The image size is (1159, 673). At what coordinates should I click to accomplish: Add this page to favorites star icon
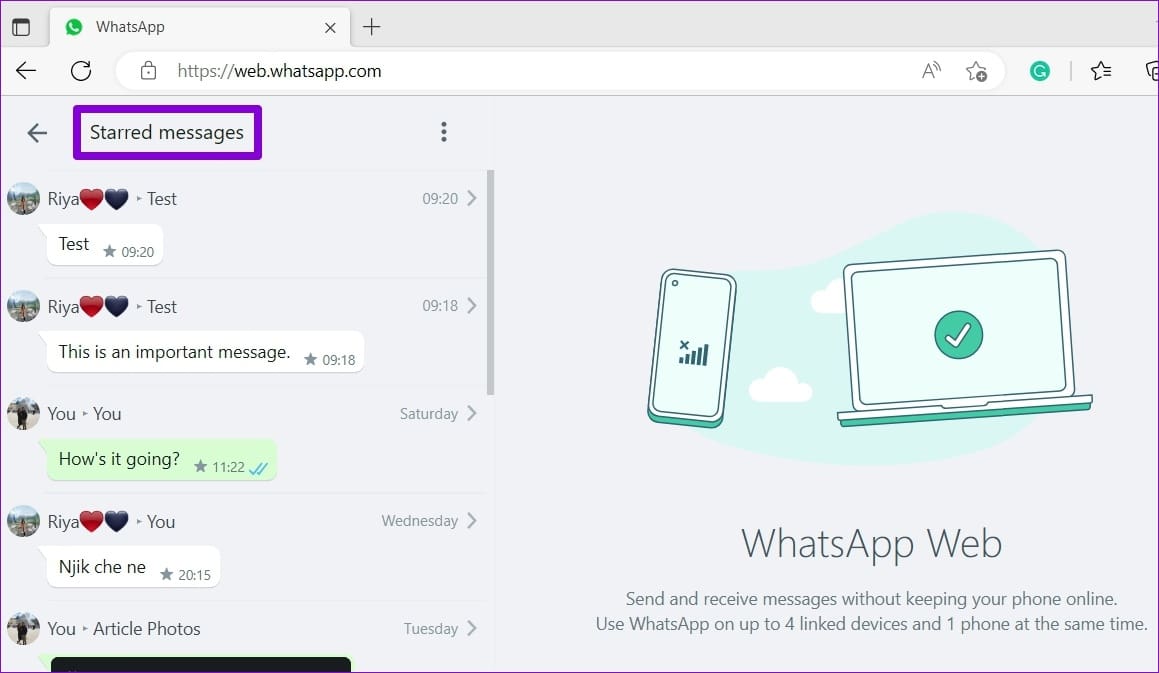(x=976, y=71)
